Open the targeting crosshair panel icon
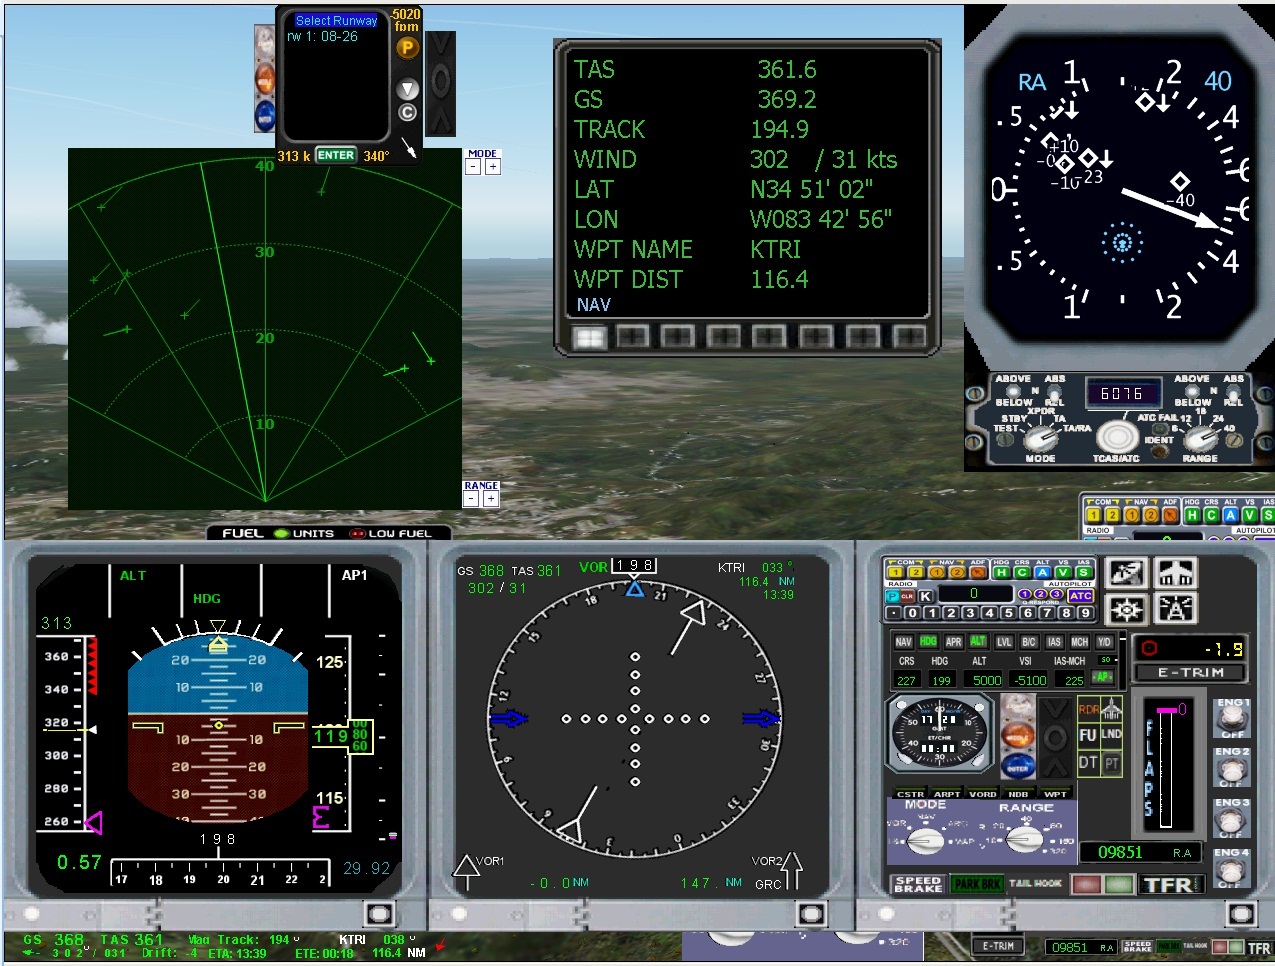The image size is (1275, 966). 1126,608
